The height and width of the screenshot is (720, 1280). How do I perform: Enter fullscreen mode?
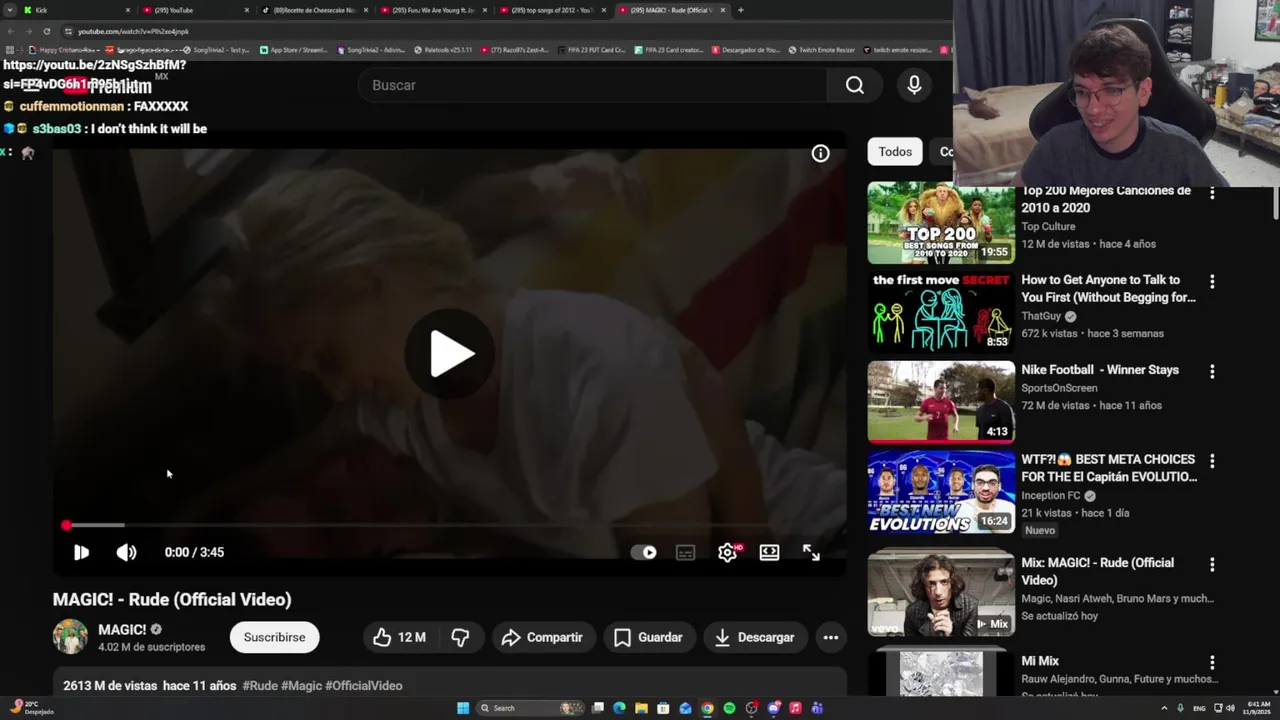[x=811, y=552]
